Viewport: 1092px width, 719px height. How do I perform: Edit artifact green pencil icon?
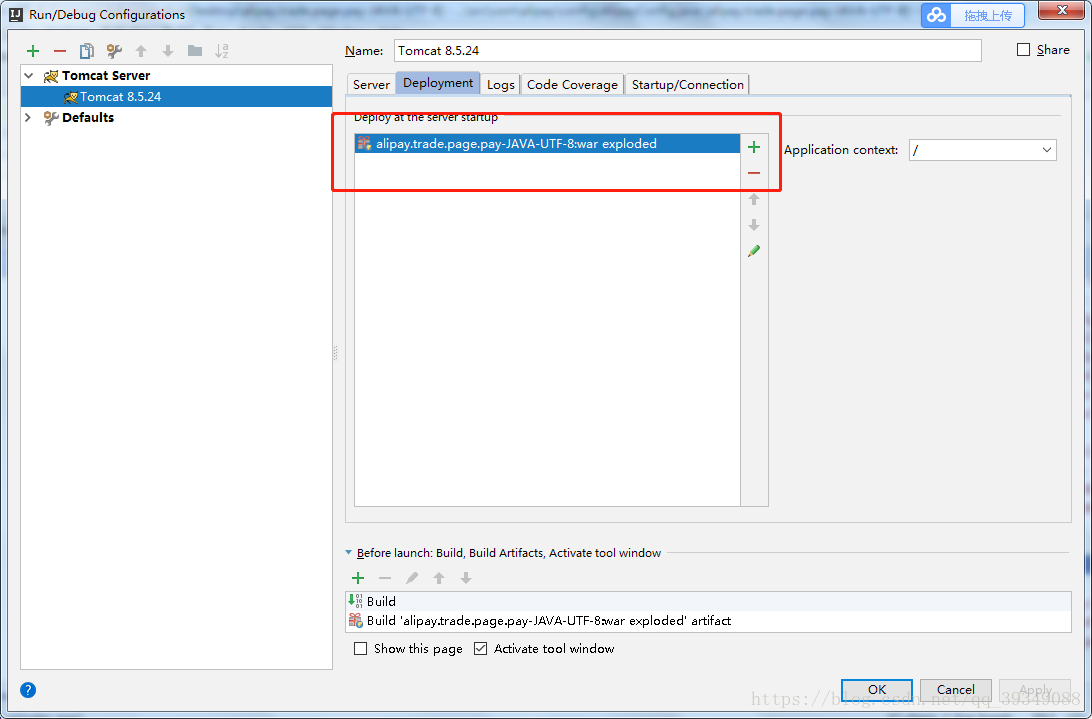coord(754,251)
